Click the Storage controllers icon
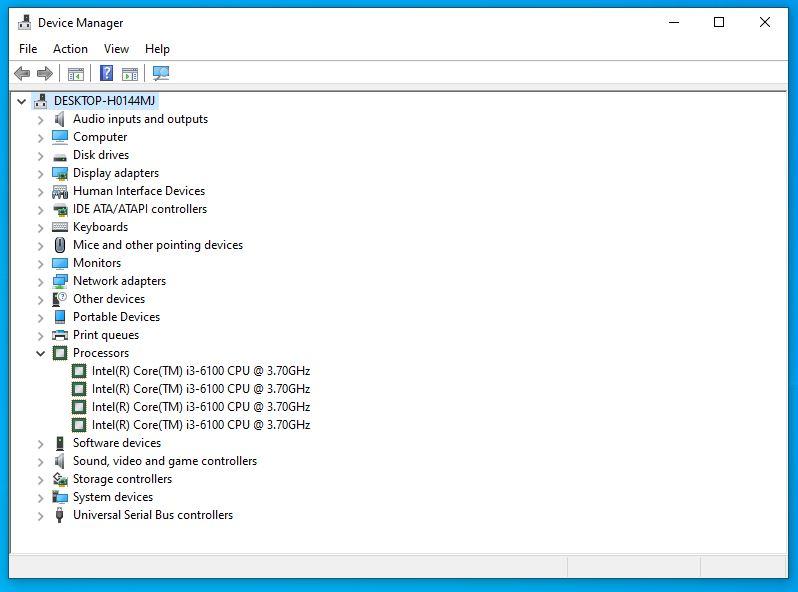This screenshot has width=798, height=592. click(x=60, y=479)
